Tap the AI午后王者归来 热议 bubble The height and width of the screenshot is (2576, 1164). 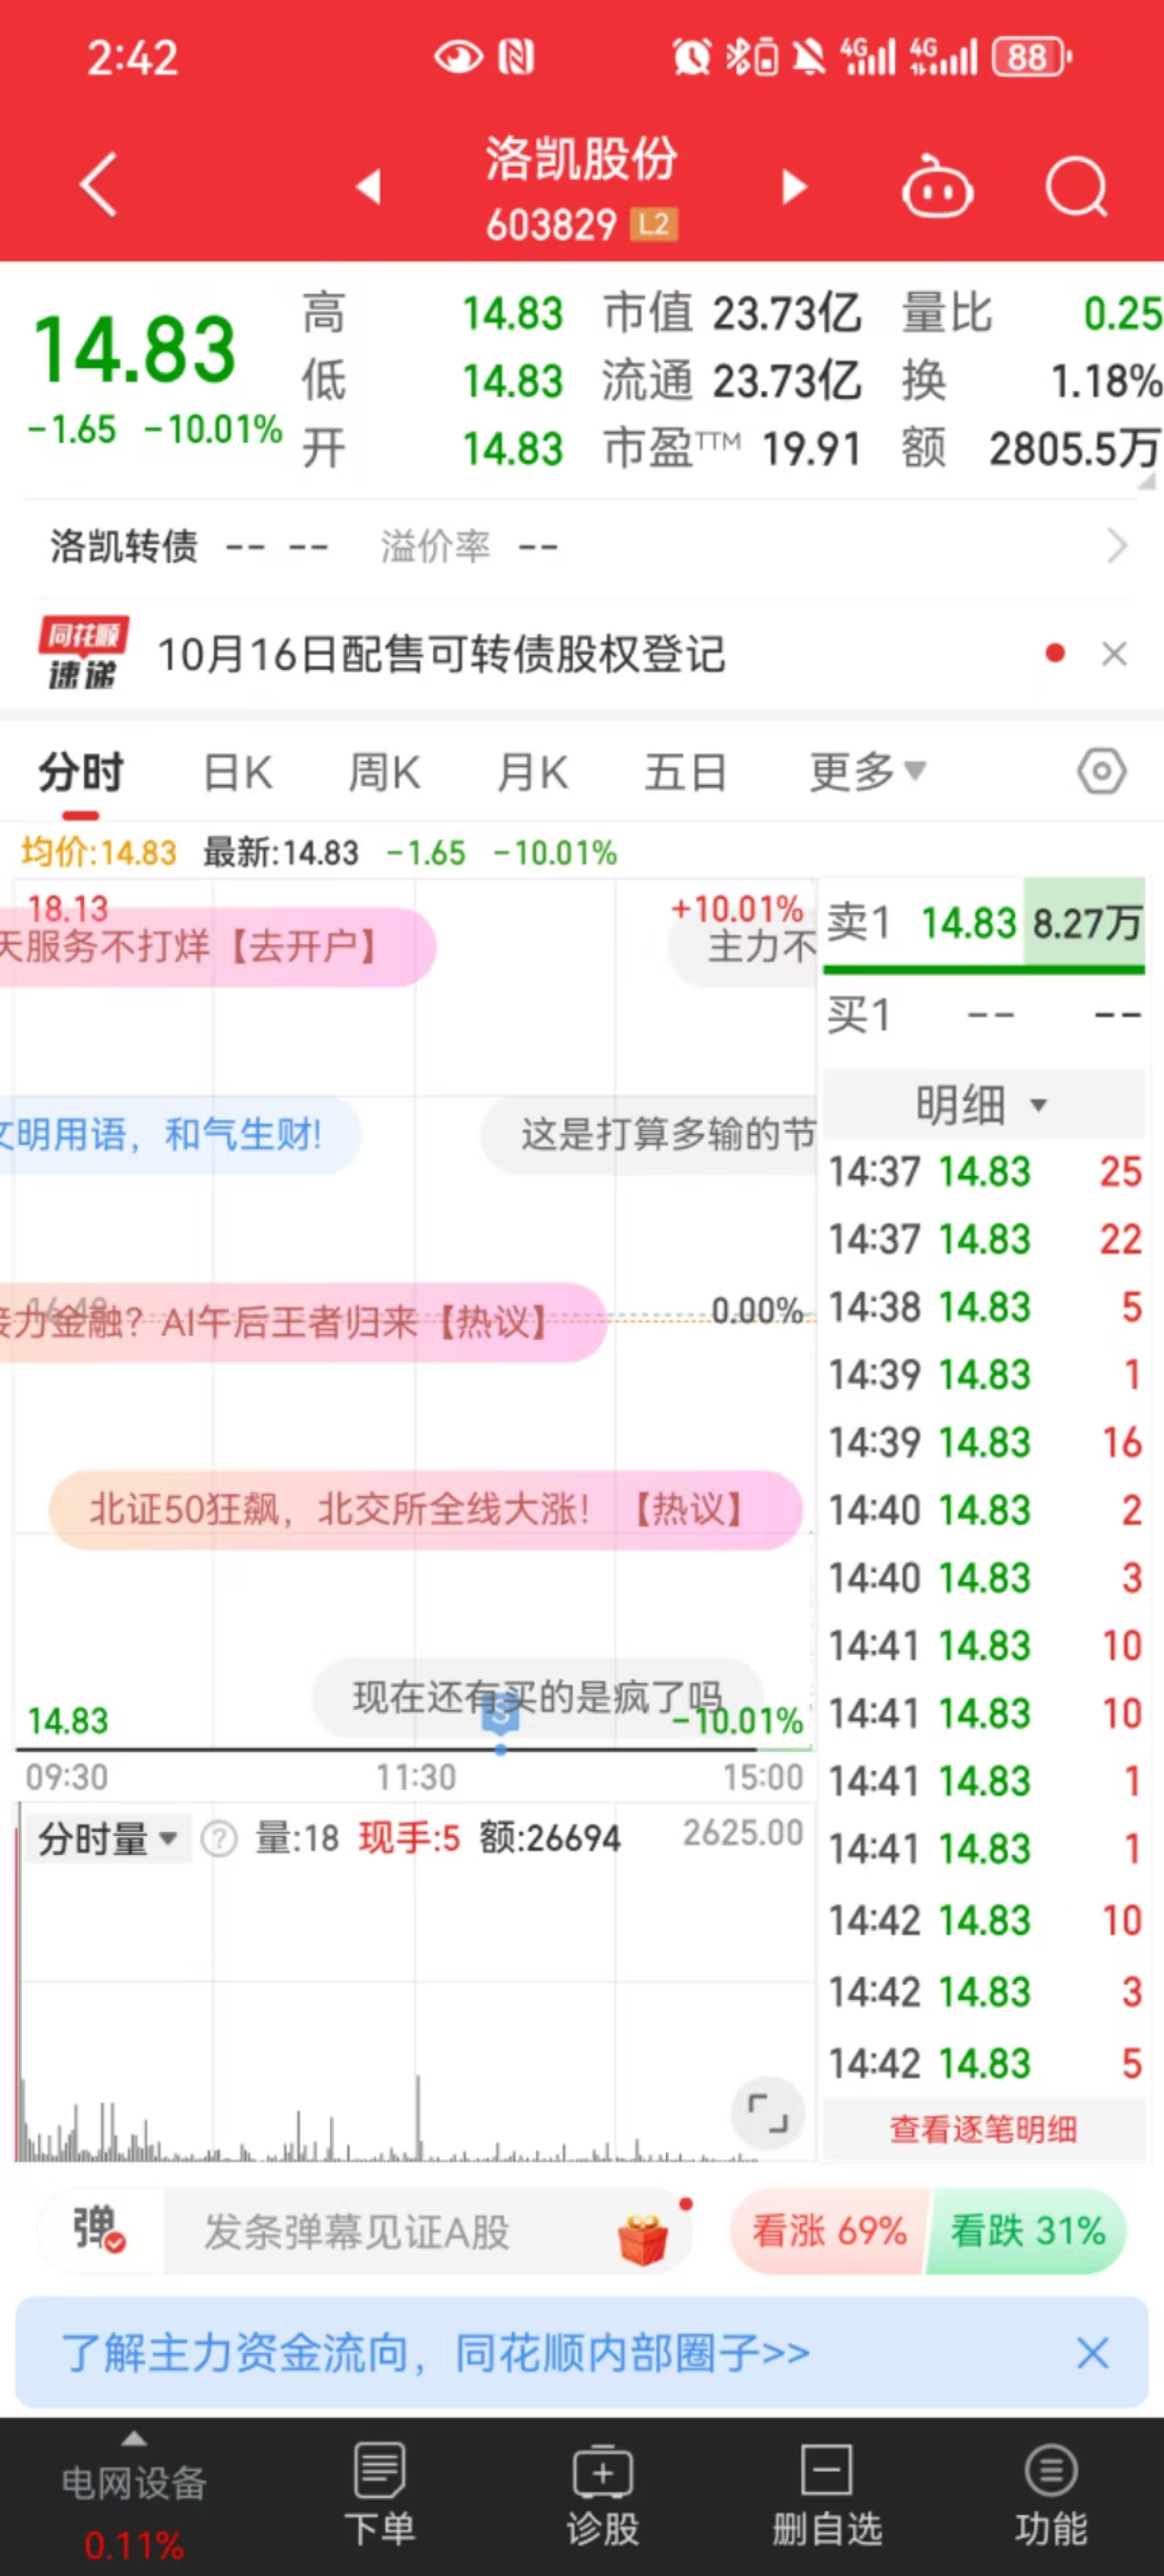point(303,1322)
